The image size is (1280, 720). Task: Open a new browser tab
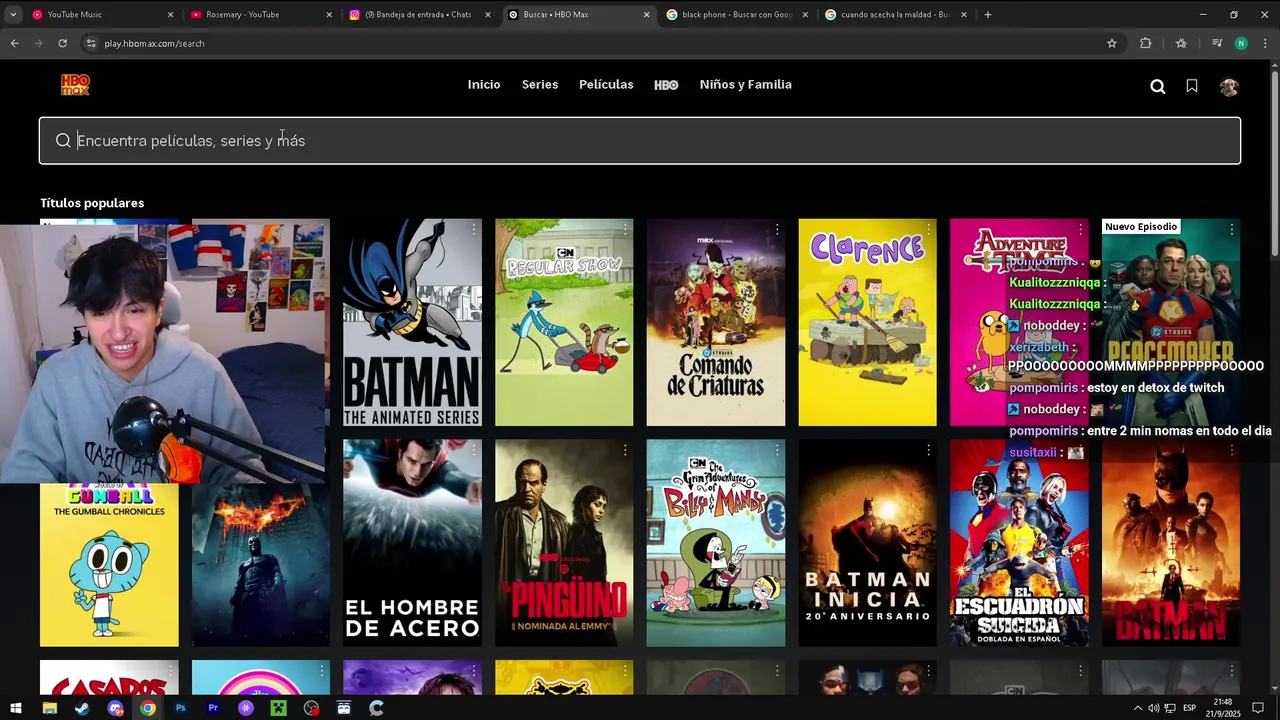pyautogui.click(x=988, y=15)
